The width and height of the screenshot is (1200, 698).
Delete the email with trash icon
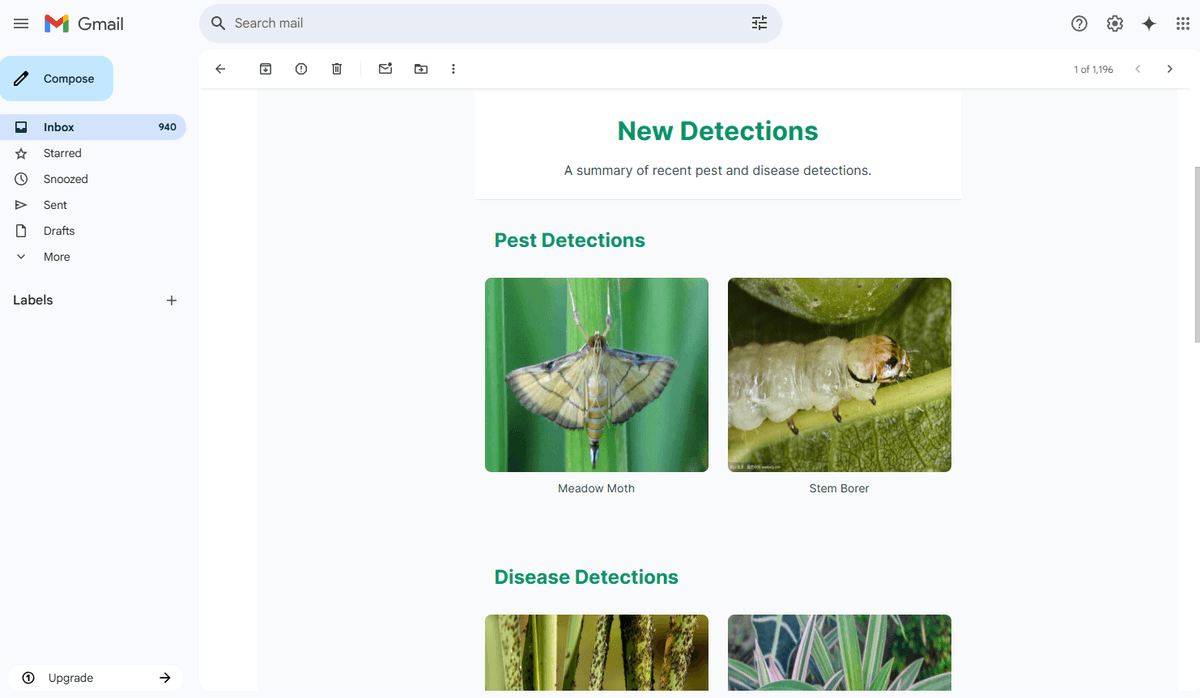coord(337,69)
